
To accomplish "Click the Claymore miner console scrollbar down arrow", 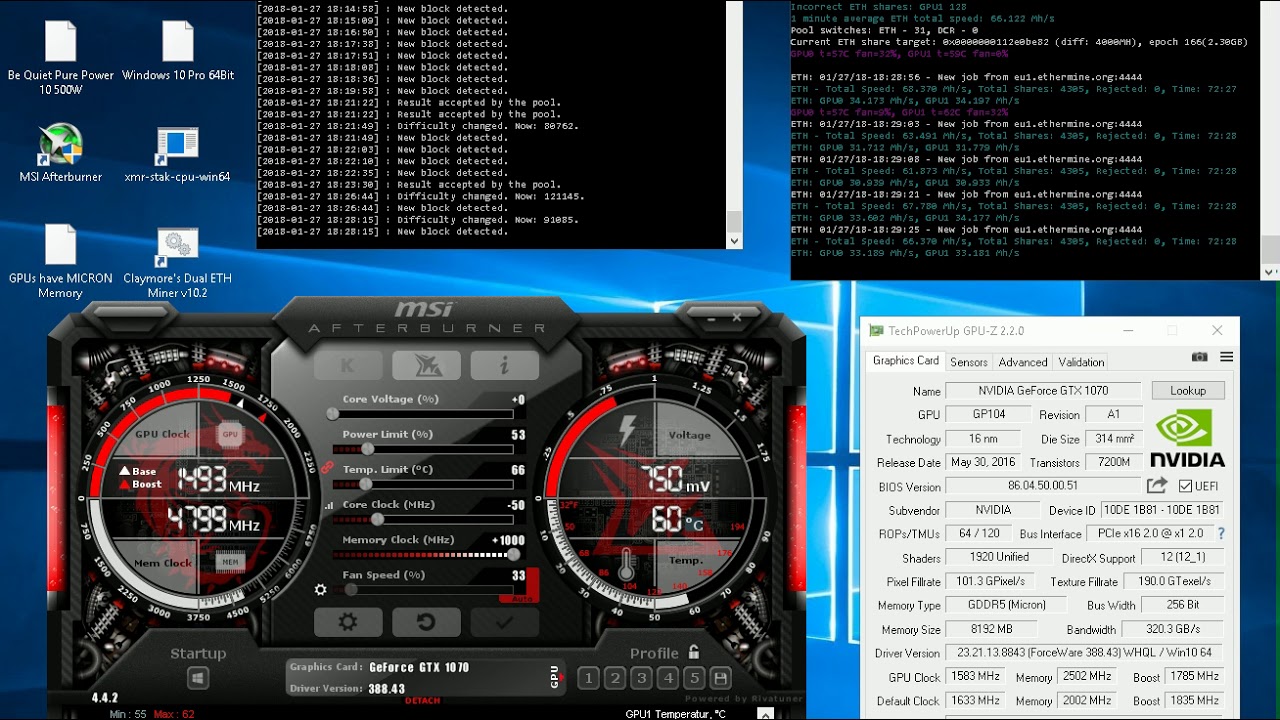I will (x=1271, y=271).
